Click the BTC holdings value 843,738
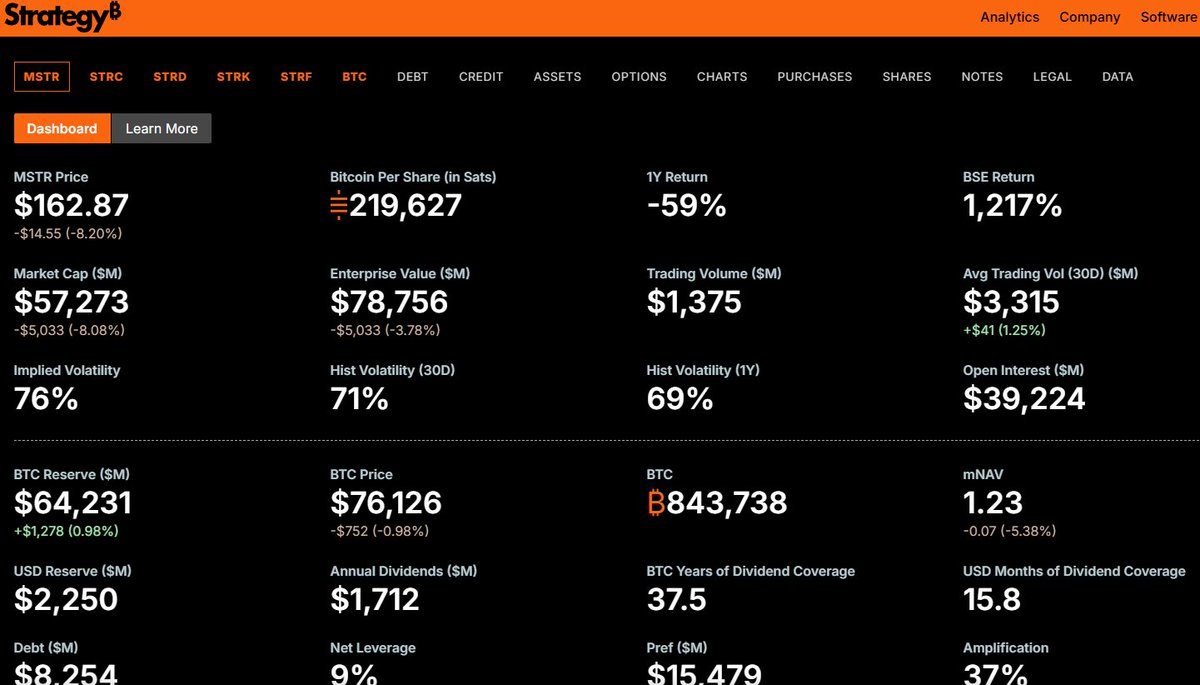This screenshot has width=1200, height=685. [x=727, y=503]
